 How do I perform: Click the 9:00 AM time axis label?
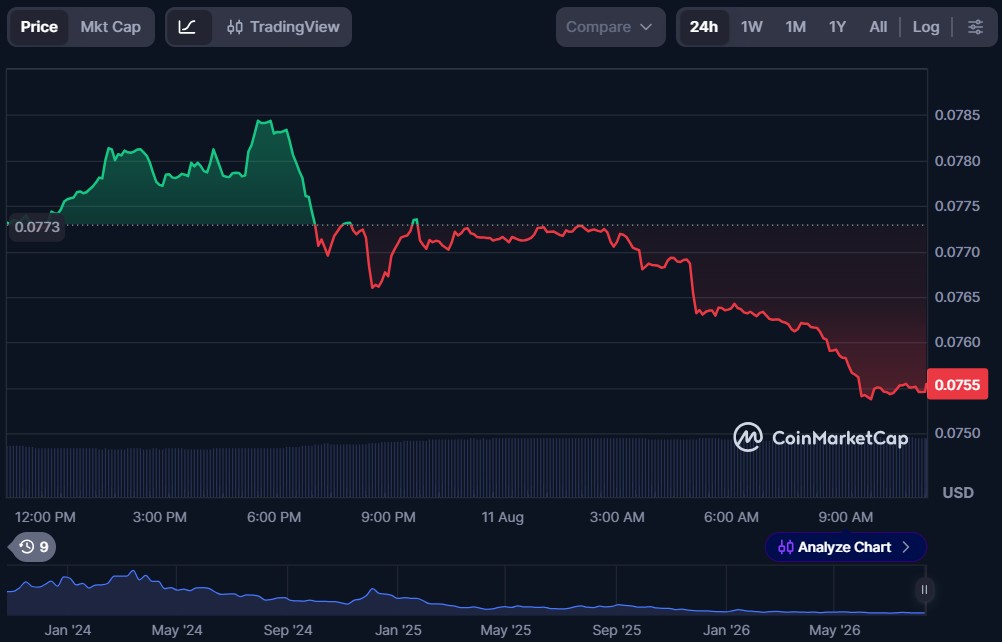(845, 517)
